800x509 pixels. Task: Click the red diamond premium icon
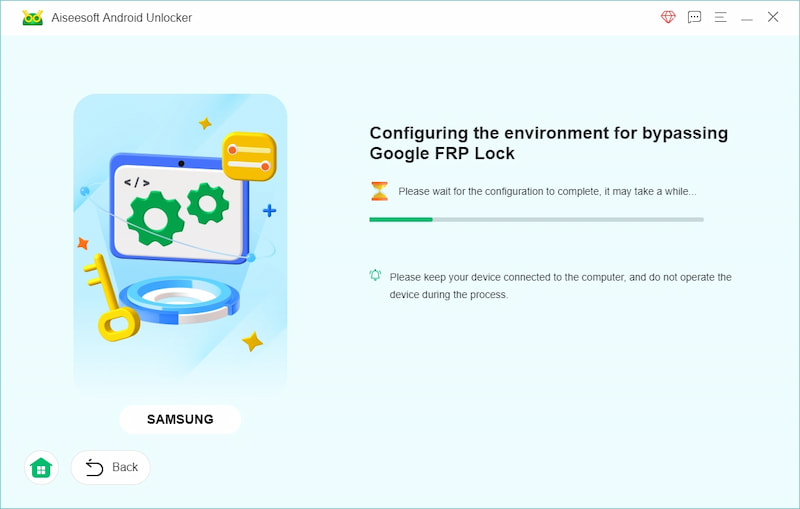(x=668, y=17)
